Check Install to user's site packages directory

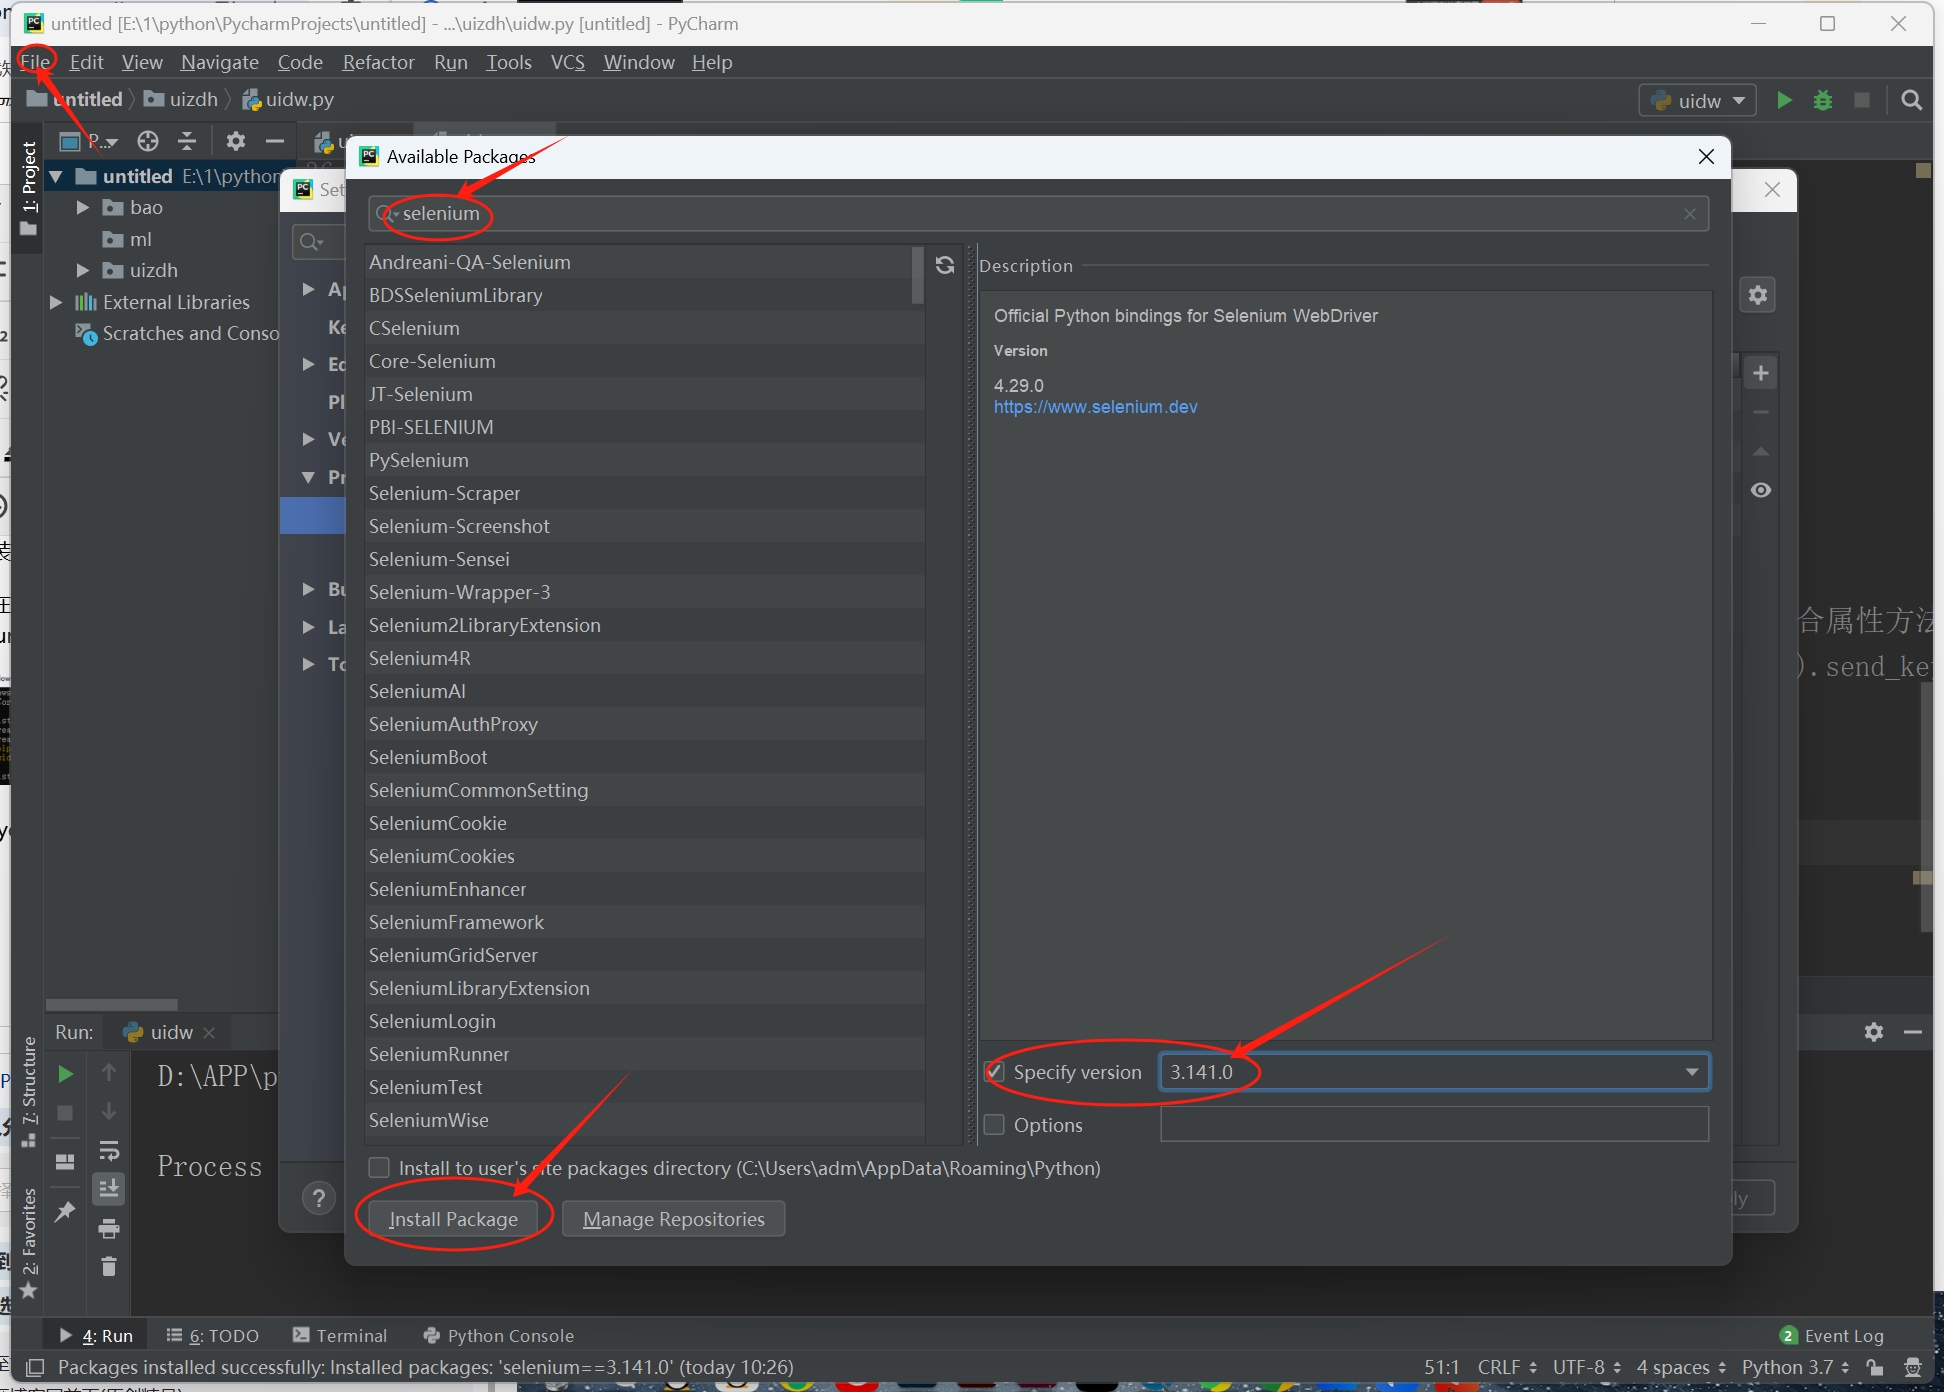click(379, 1168)
